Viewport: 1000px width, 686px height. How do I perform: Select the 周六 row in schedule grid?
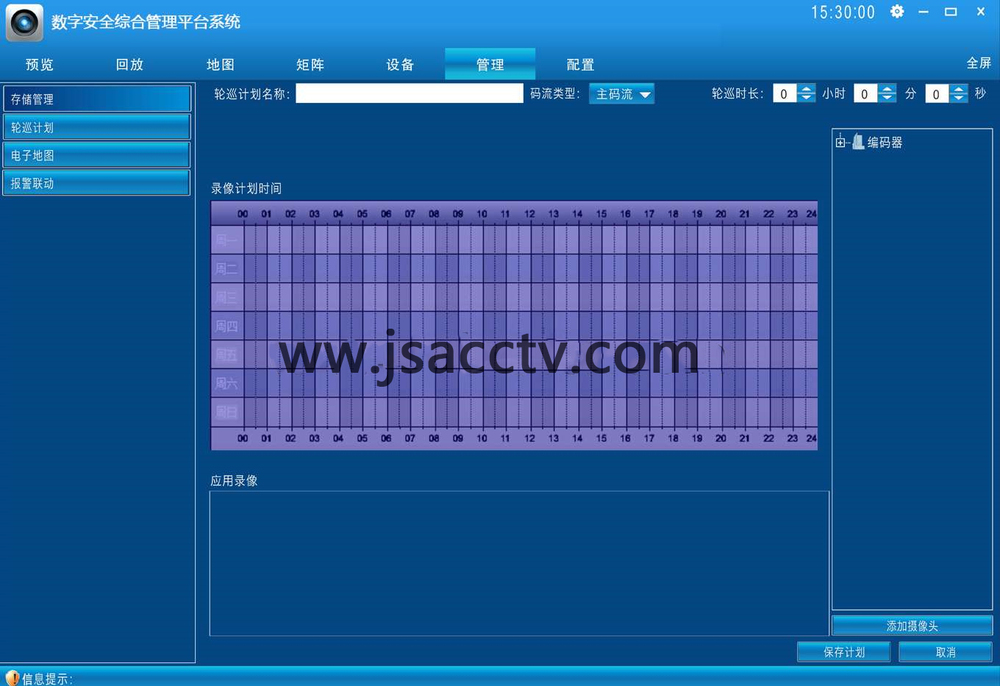[514, 383]
